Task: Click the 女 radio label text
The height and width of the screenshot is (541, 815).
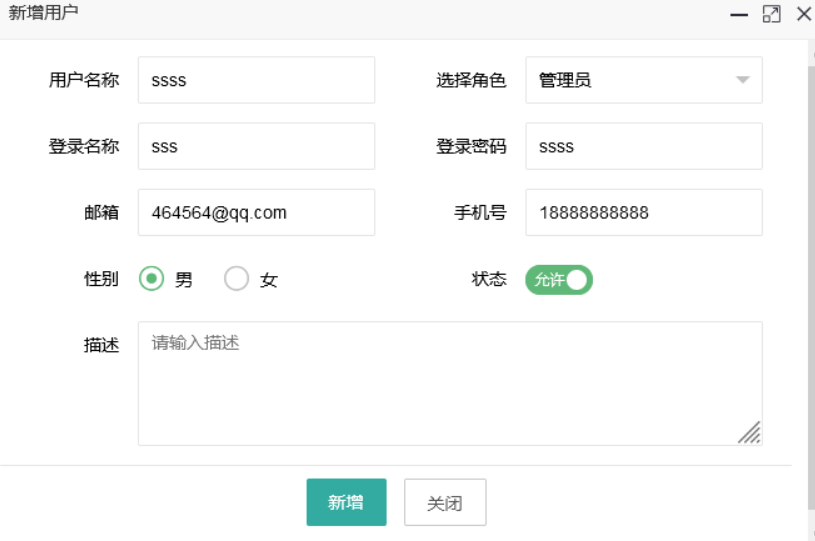Action: pos(269,280)
